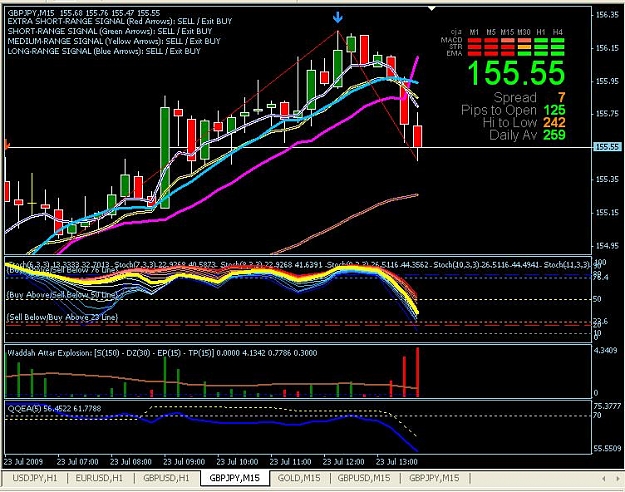The width and height of the screenshot is (625, 492).
Task: Click the 23 Jul 2009 date label
Action: 23,462
